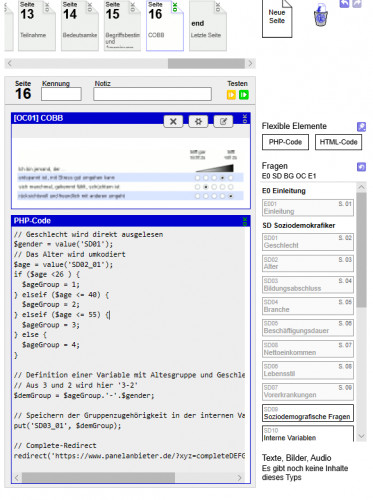Image resolution: width=373 pixels, height=500 pixels.
Task: Remove the [OC01] COBB question with the X button
Action: click(173, 121)
